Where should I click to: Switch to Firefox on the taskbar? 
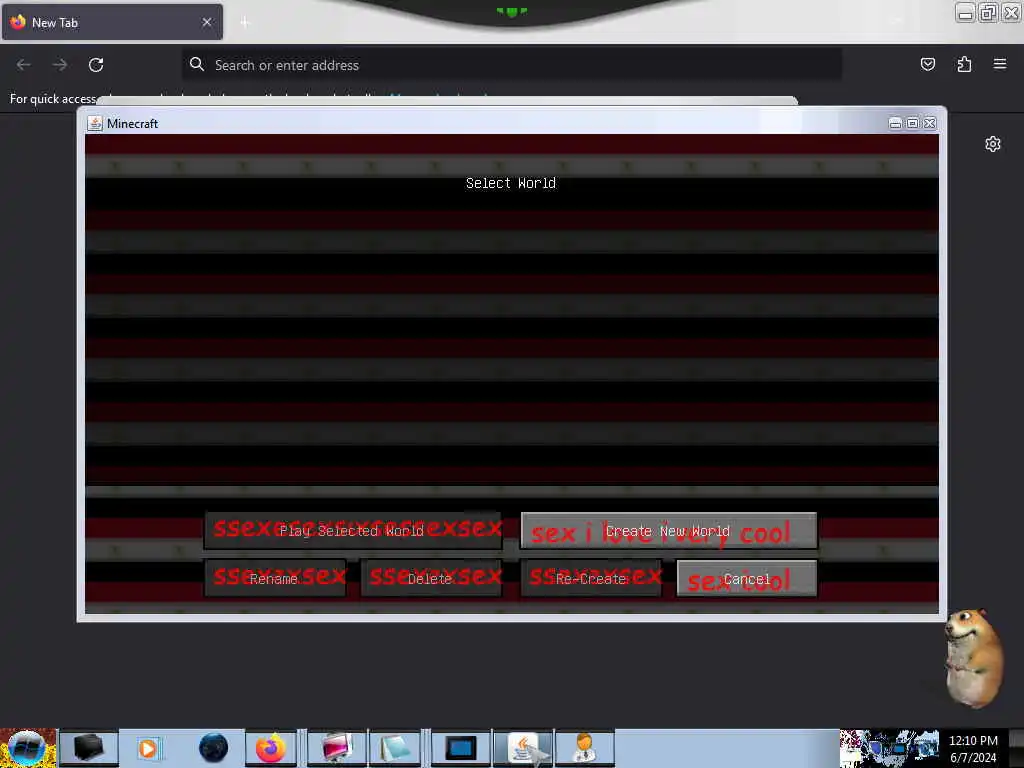(270, 748)
